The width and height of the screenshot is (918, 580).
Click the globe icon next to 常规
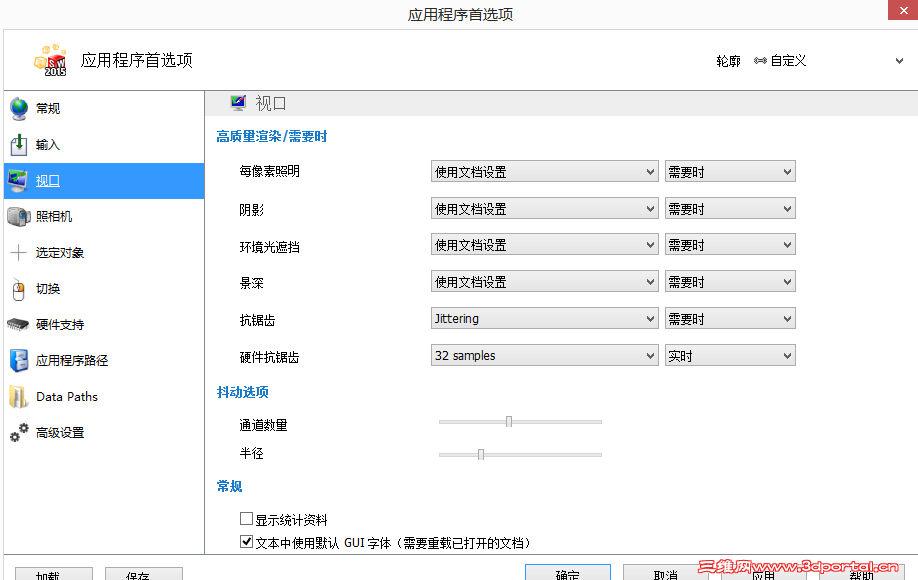click(19, 109)
